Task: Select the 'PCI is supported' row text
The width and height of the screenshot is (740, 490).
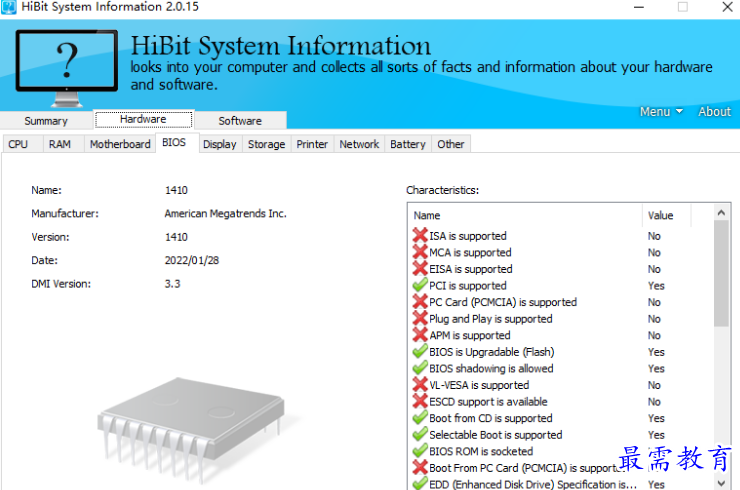Action: tap(468, 286)
